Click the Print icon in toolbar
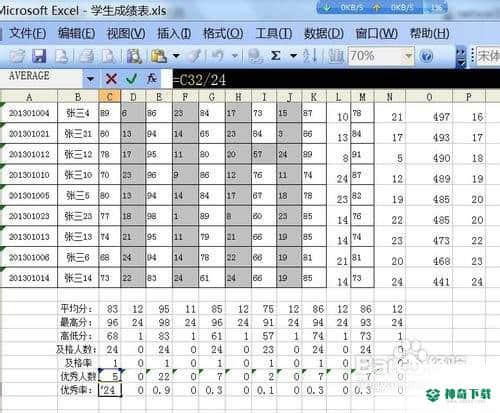 tap(87, 56)
